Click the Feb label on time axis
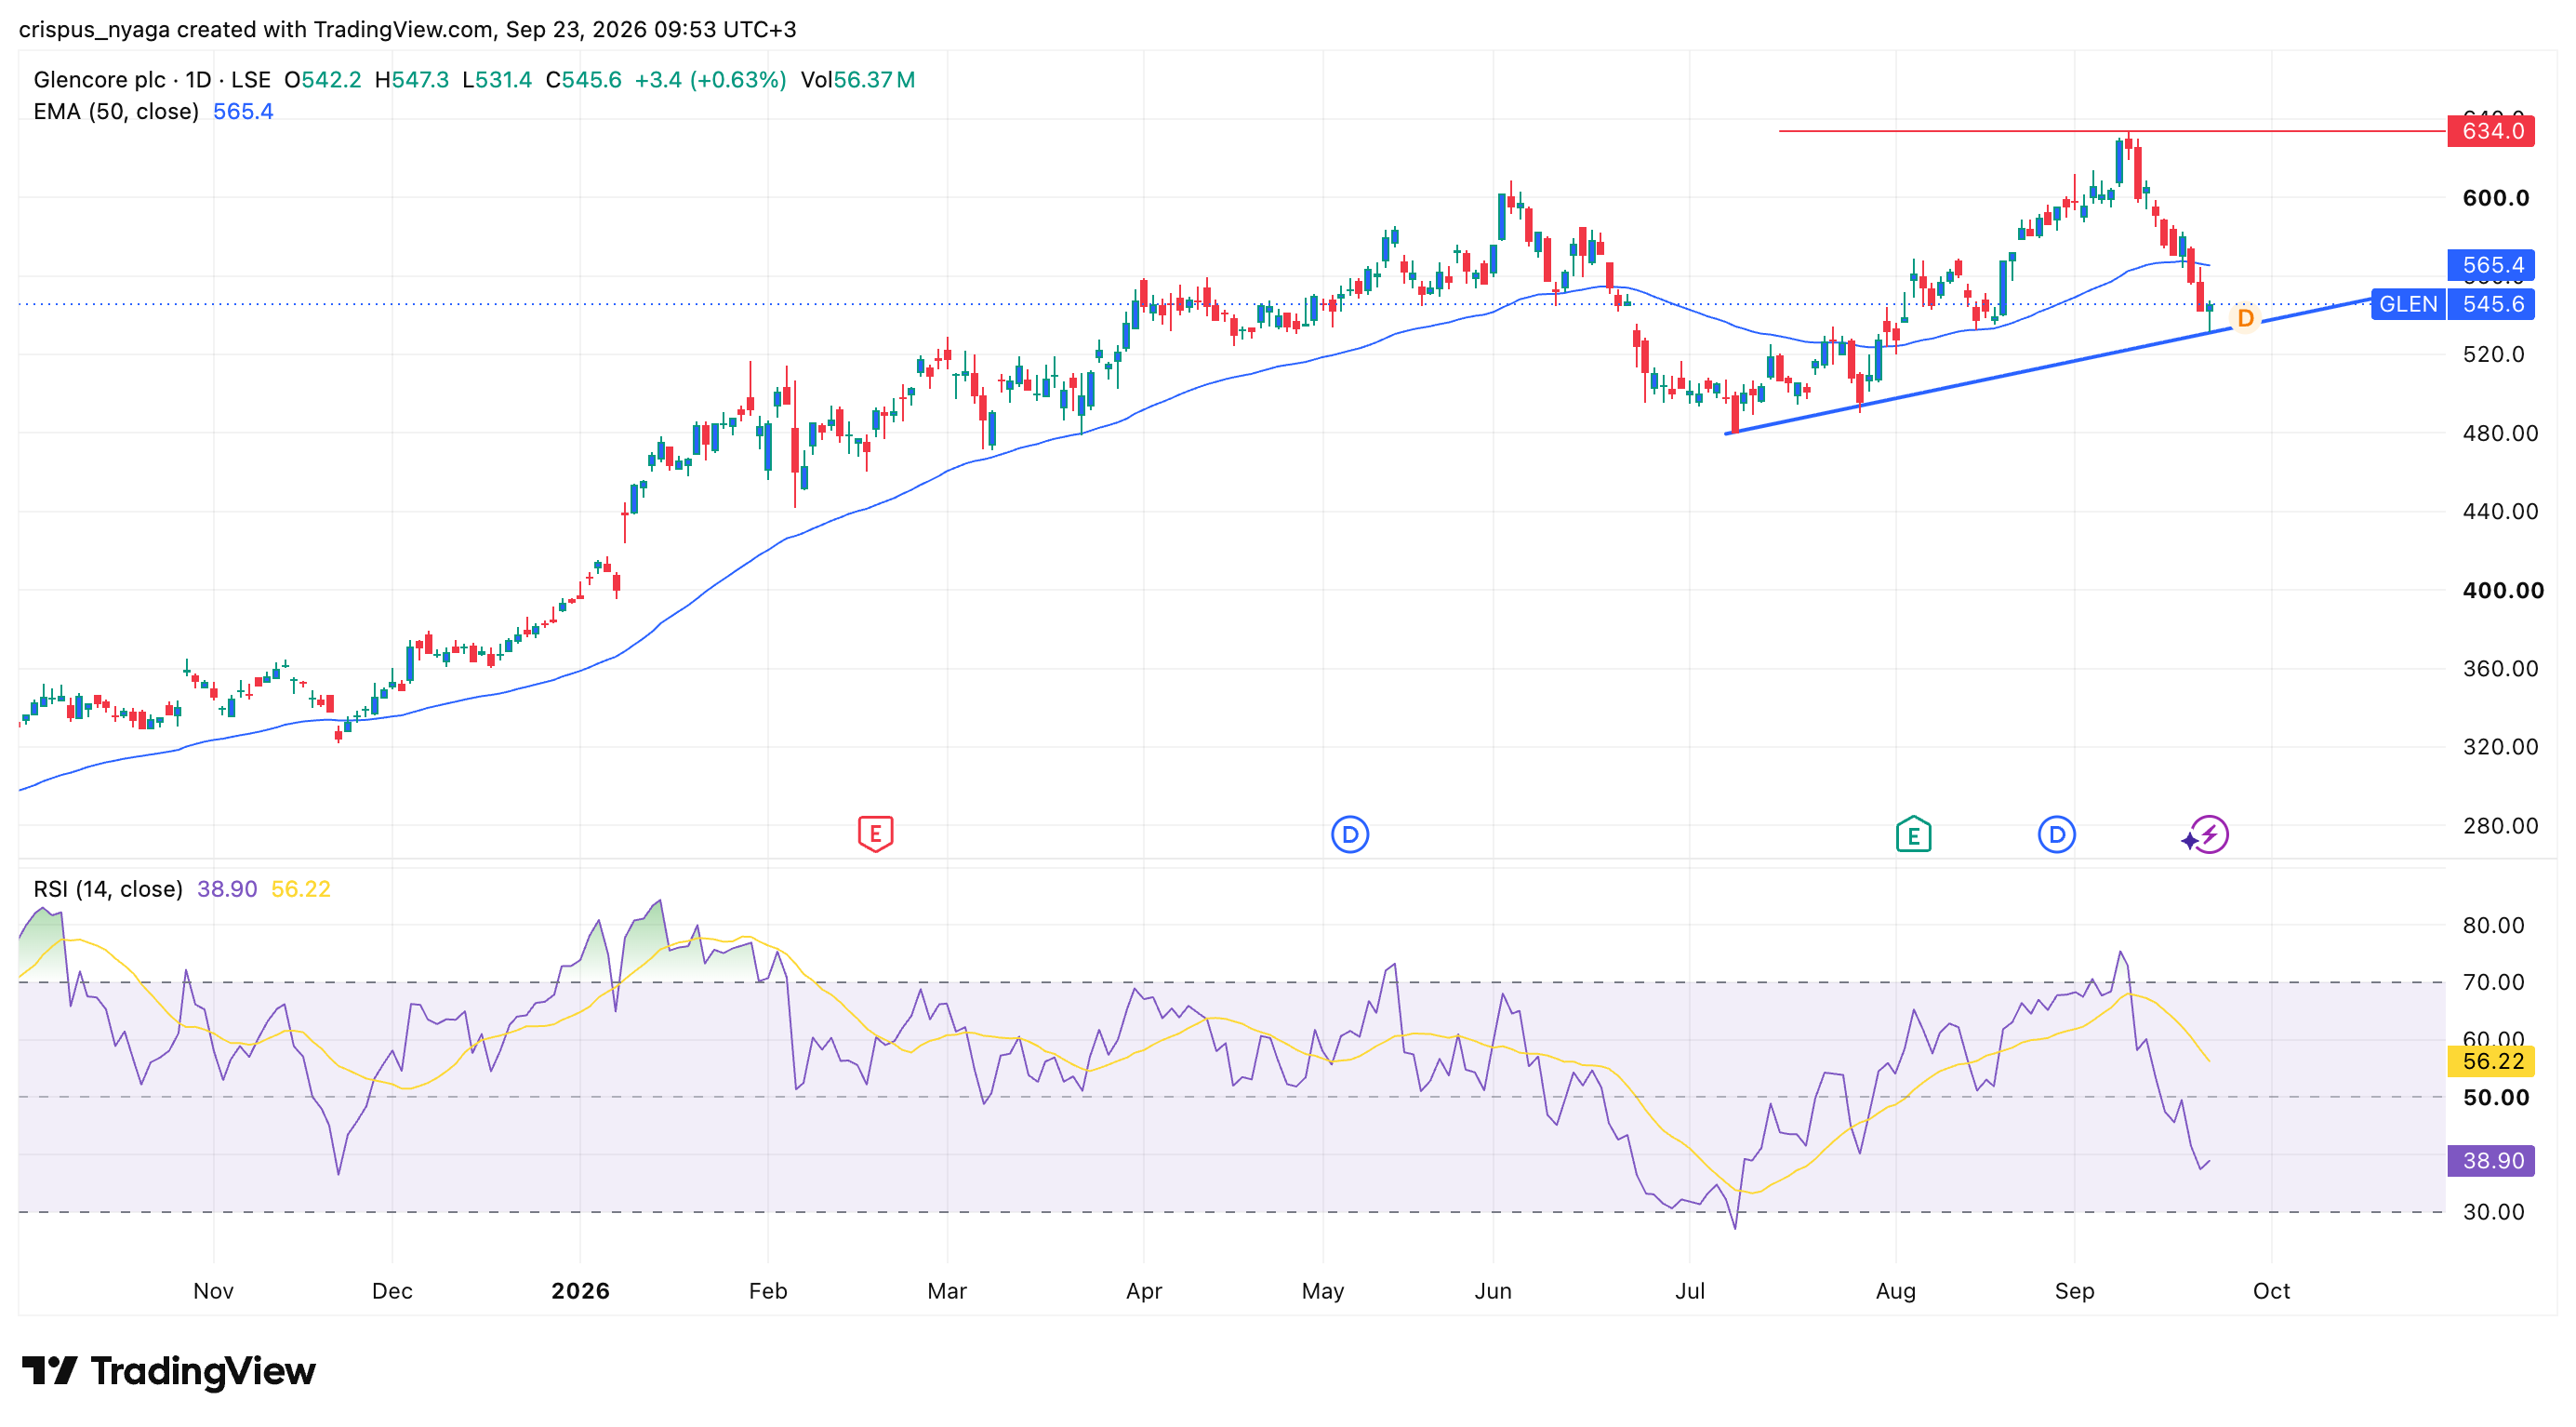 [x=768, y=1291]
